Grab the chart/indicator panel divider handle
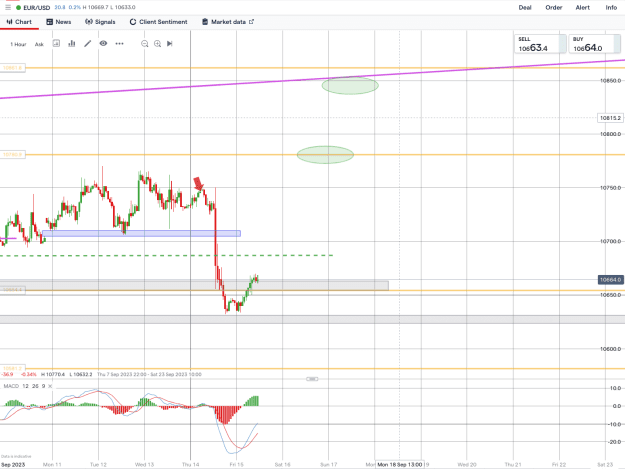 (312, 379)
